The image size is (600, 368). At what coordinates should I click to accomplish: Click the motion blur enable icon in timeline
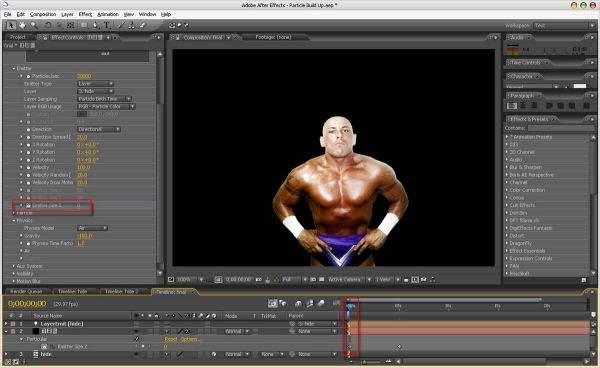click(321, 303)
